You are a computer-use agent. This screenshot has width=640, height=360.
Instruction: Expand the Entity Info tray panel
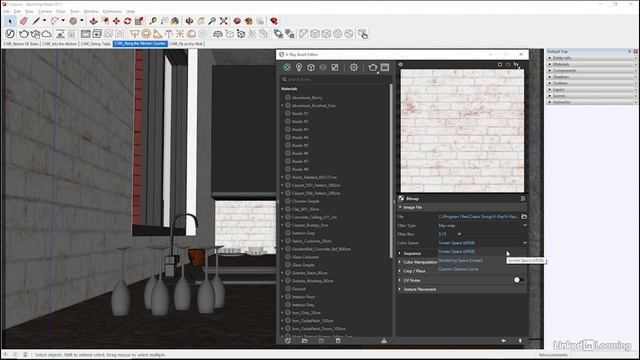click(591, 58)
